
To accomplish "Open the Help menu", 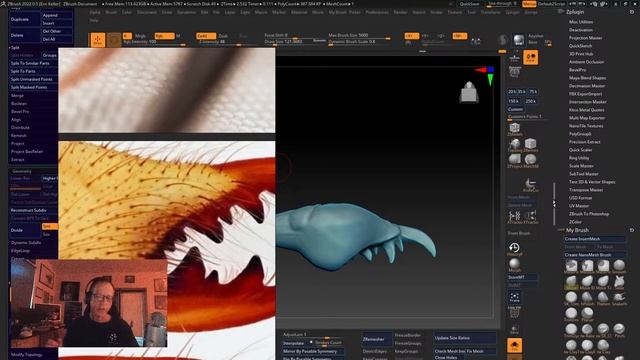I will coord(94,20).
